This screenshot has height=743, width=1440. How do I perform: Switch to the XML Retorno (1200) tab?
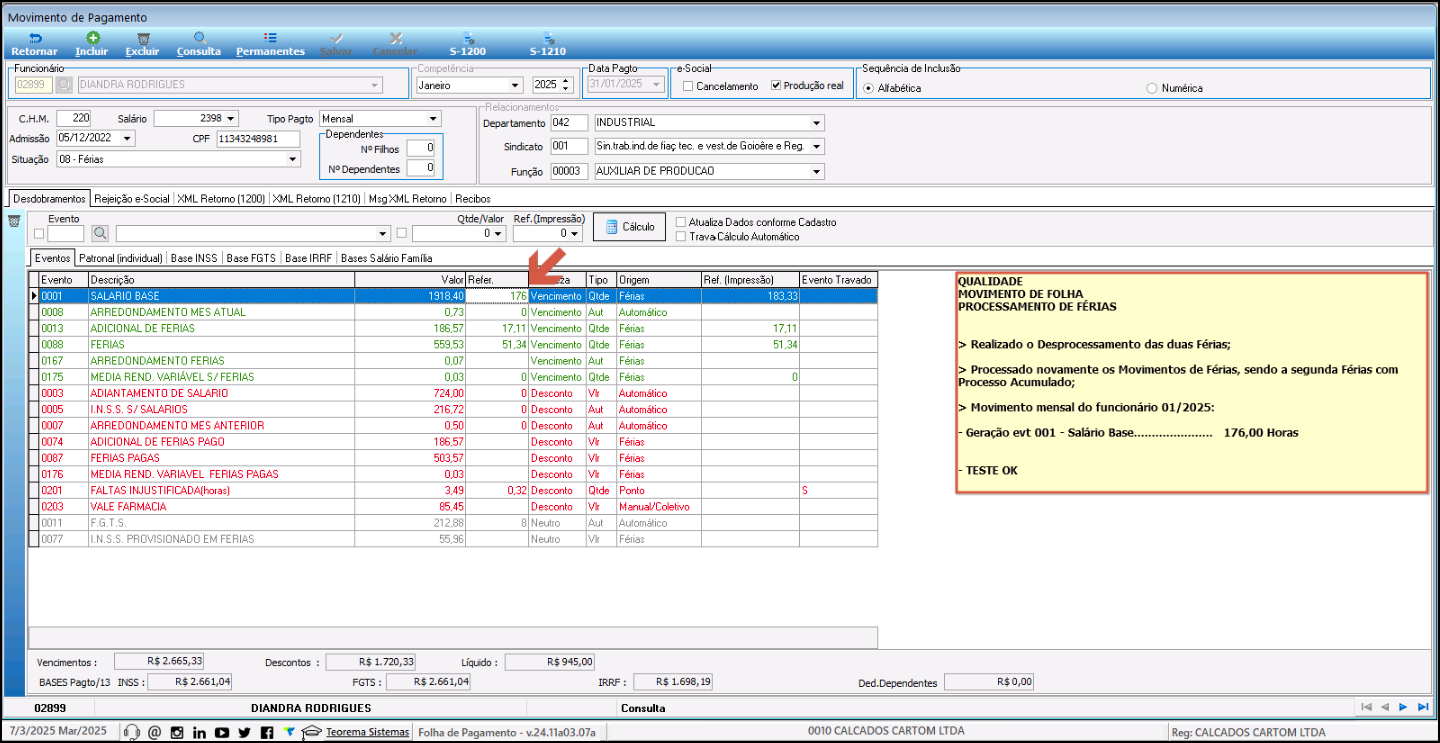pos(221,198)
